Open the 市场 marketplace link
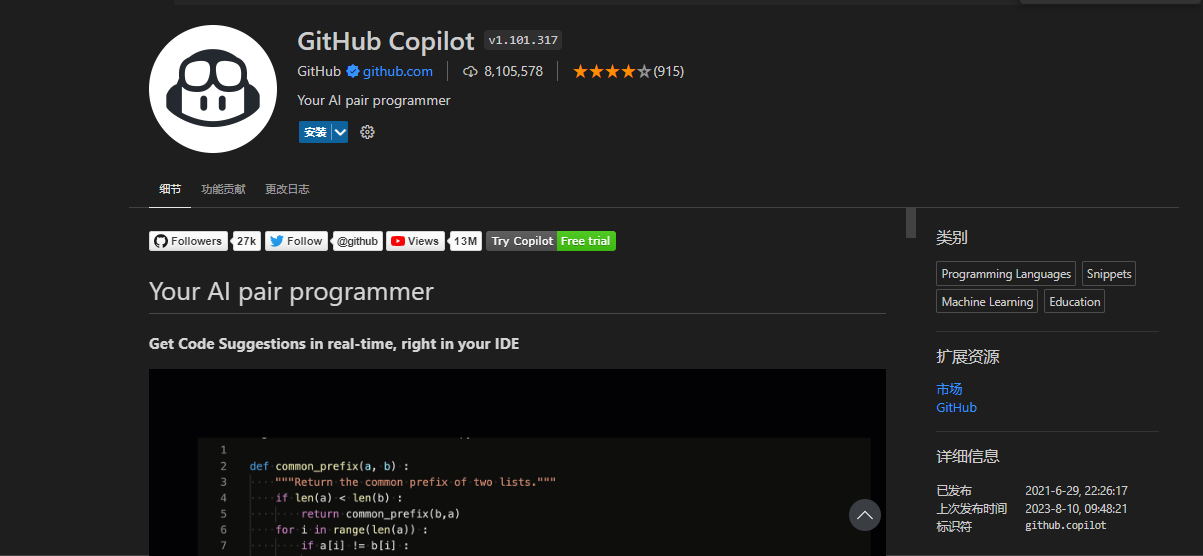1203x556 pixels. 949,389
